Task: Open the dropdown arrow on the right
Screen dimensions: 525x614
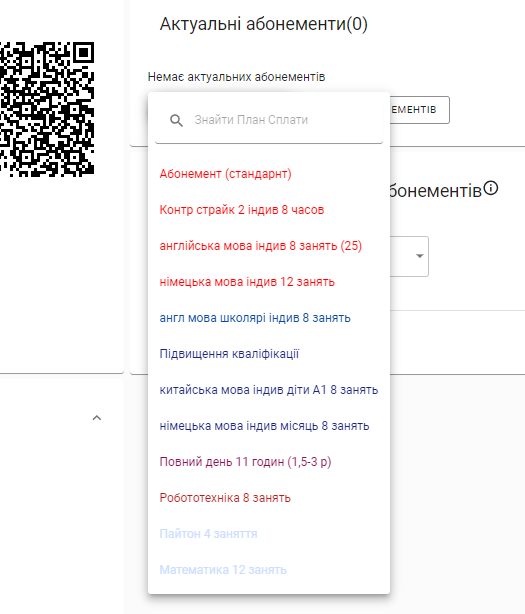Action: click(419, 256)
